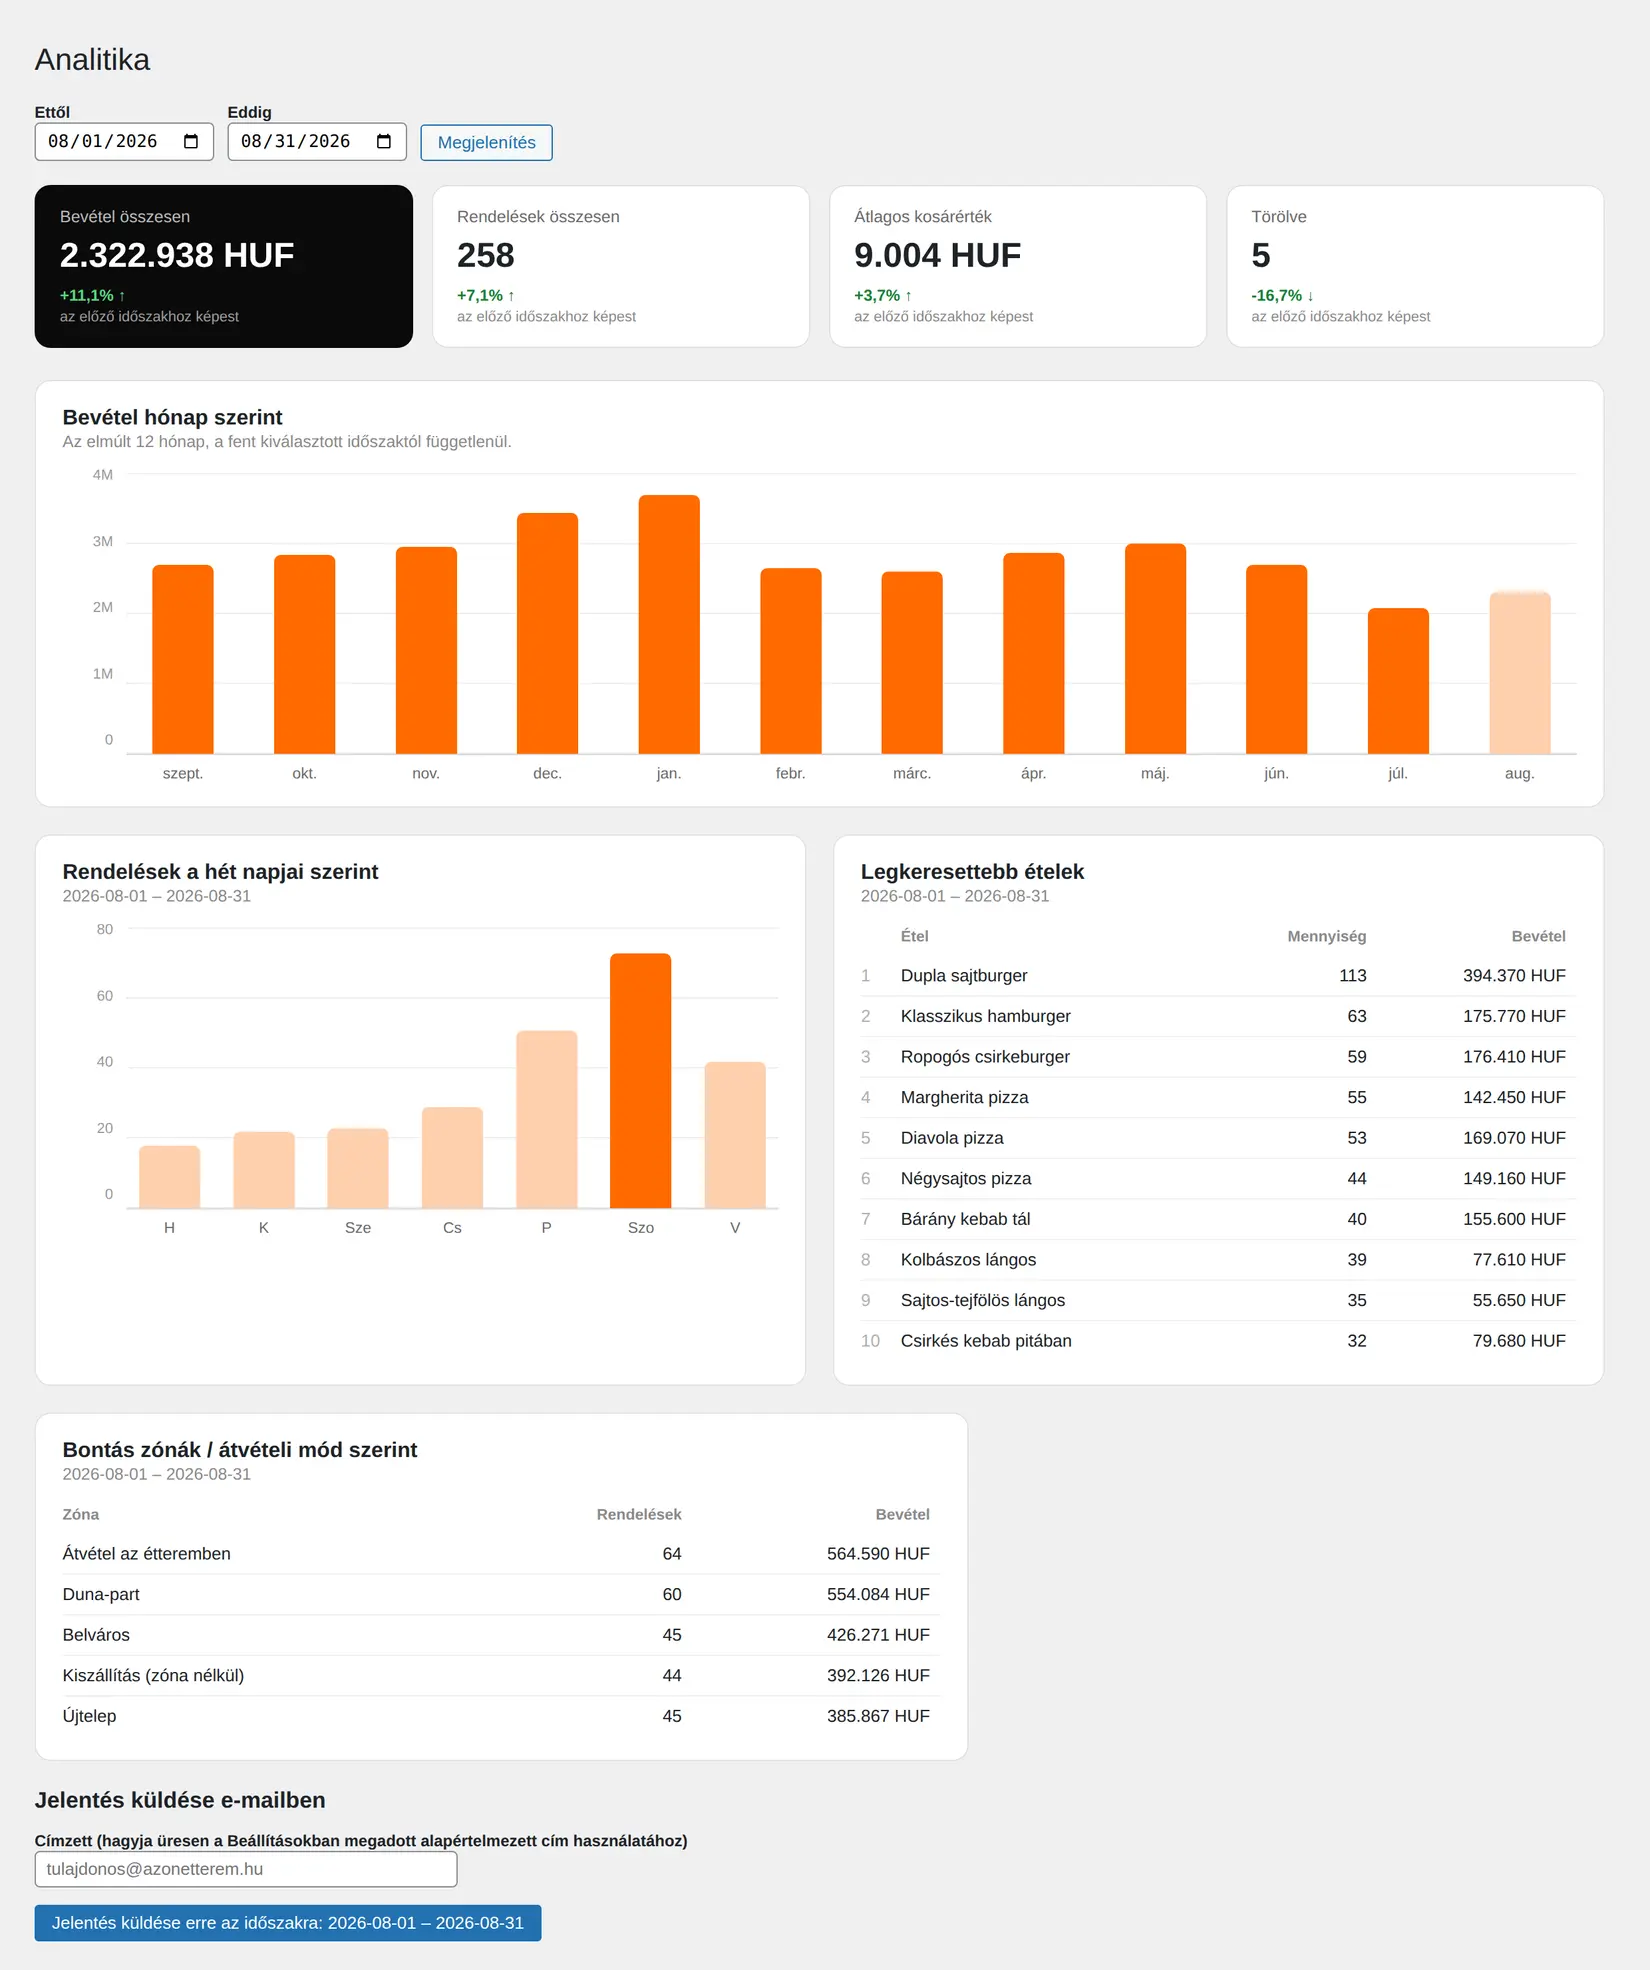This screenshot has height=1970, width=1650.
Task: Click the Mennyiség column header
Action: pos(1326,936)
